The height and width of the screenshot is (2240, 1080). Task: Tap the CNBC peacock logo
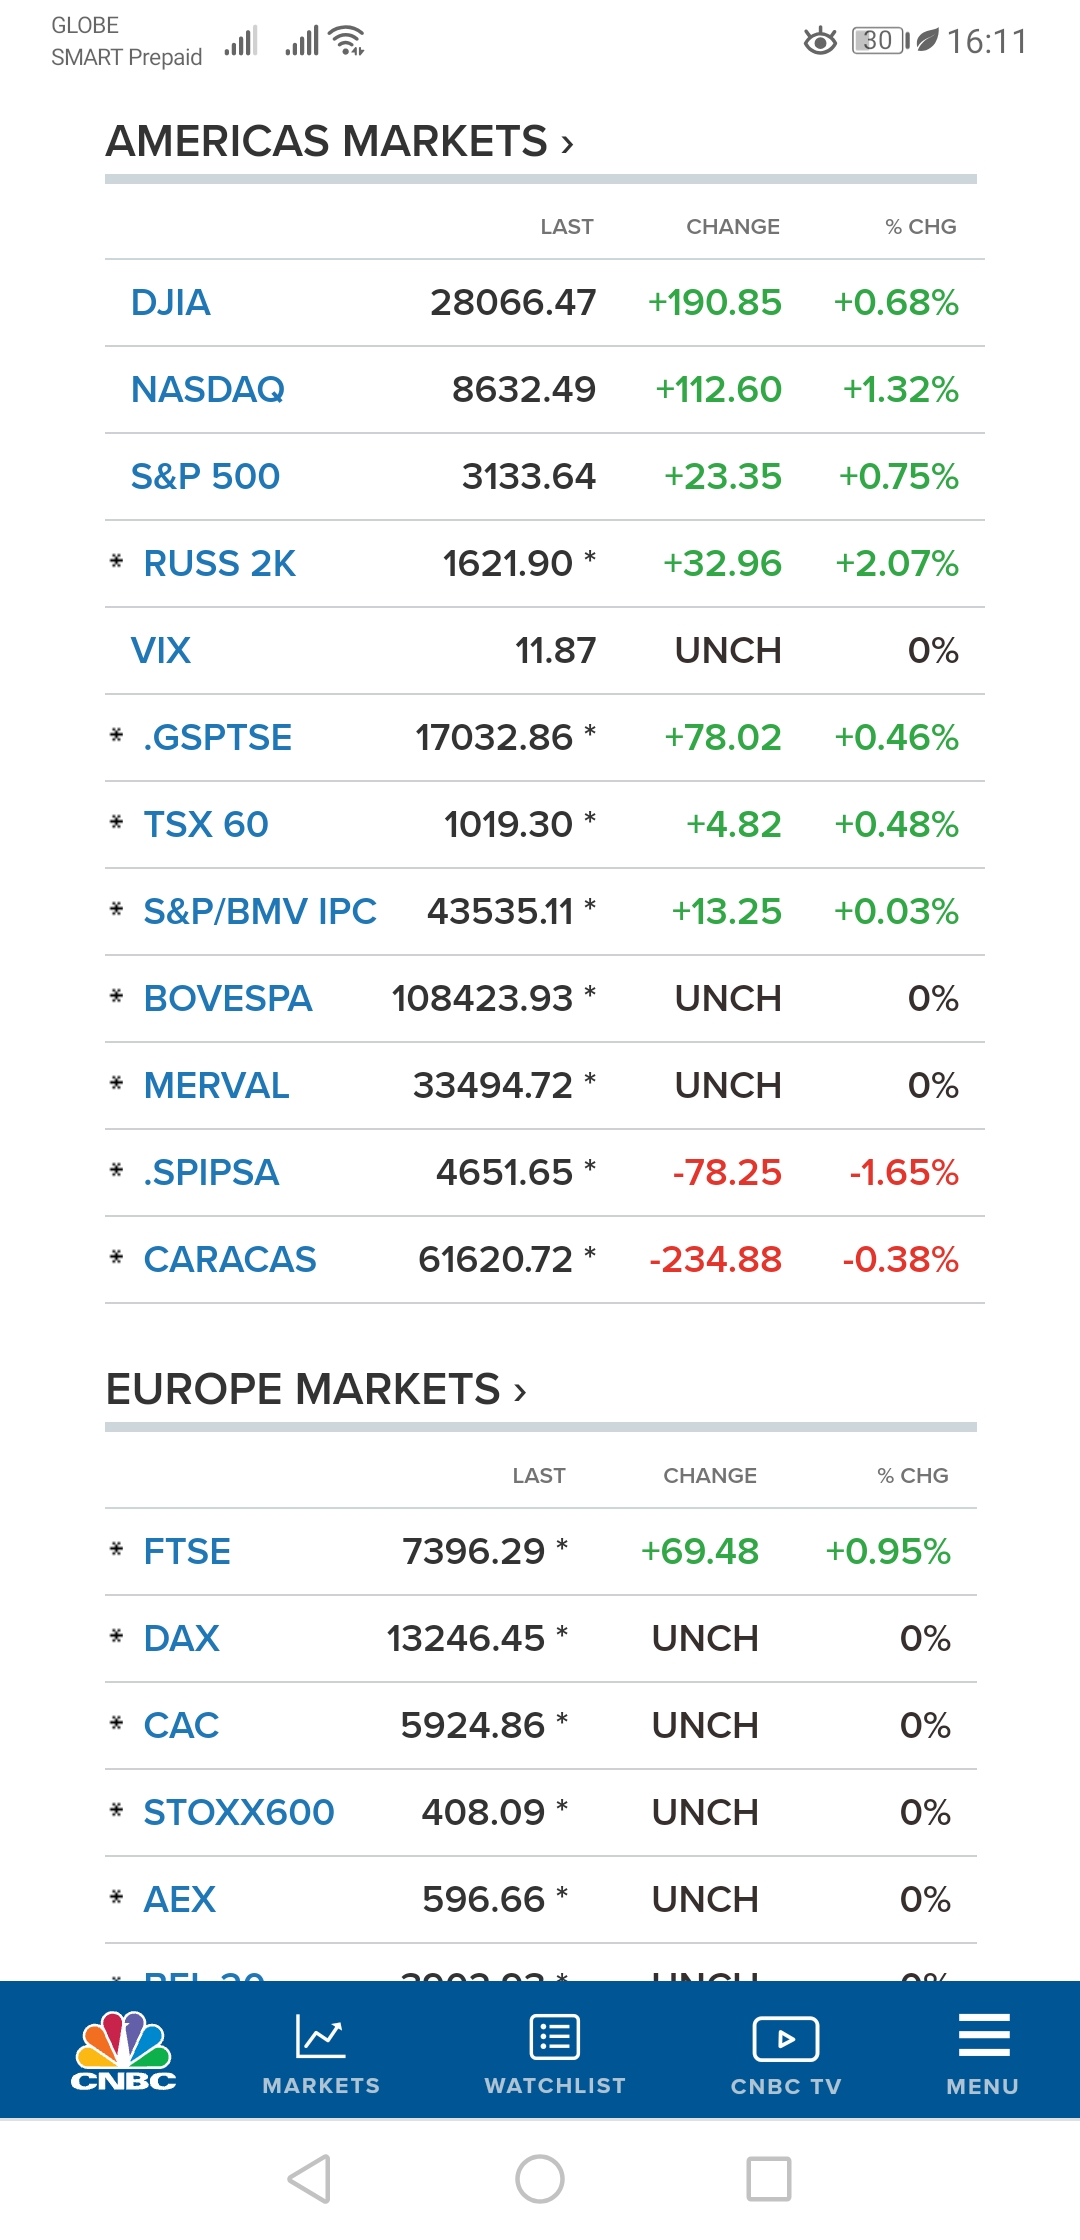tap(124, 2050)
